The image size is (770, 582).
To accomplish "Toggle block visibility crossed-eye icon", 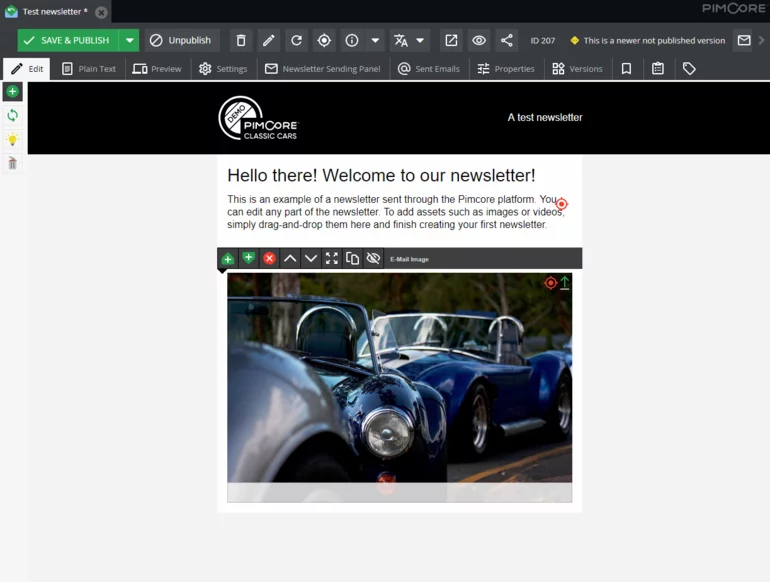I will pyautogui.click(x=373, y=258).
